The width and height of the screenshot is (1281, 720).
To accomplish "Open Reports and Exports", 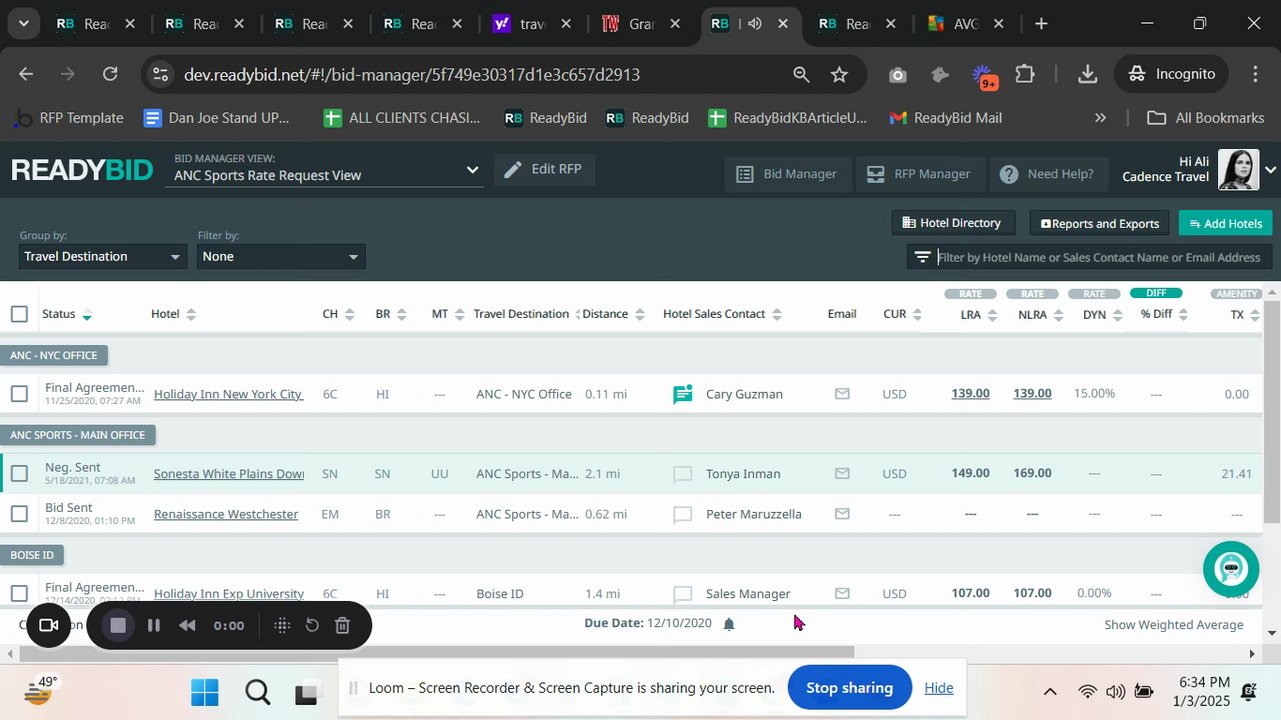I will (x=1100, y=223).
